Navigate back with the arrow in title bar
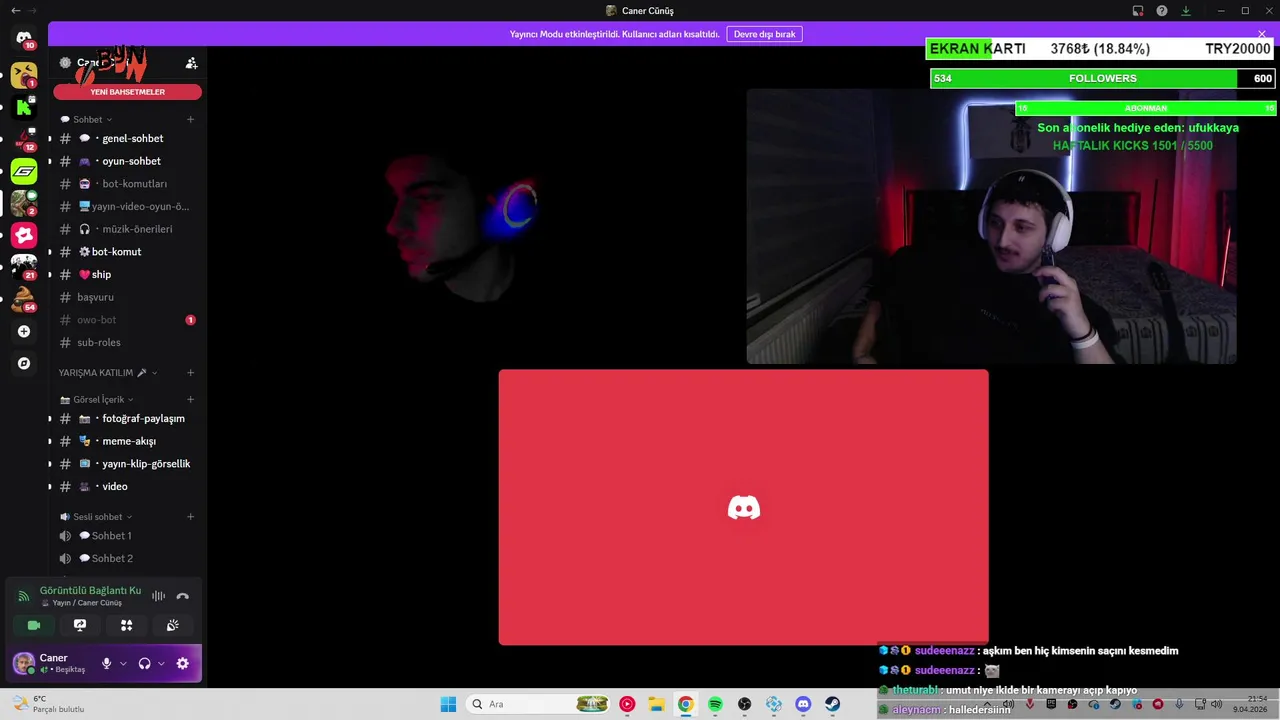 (x=15, y=11)
